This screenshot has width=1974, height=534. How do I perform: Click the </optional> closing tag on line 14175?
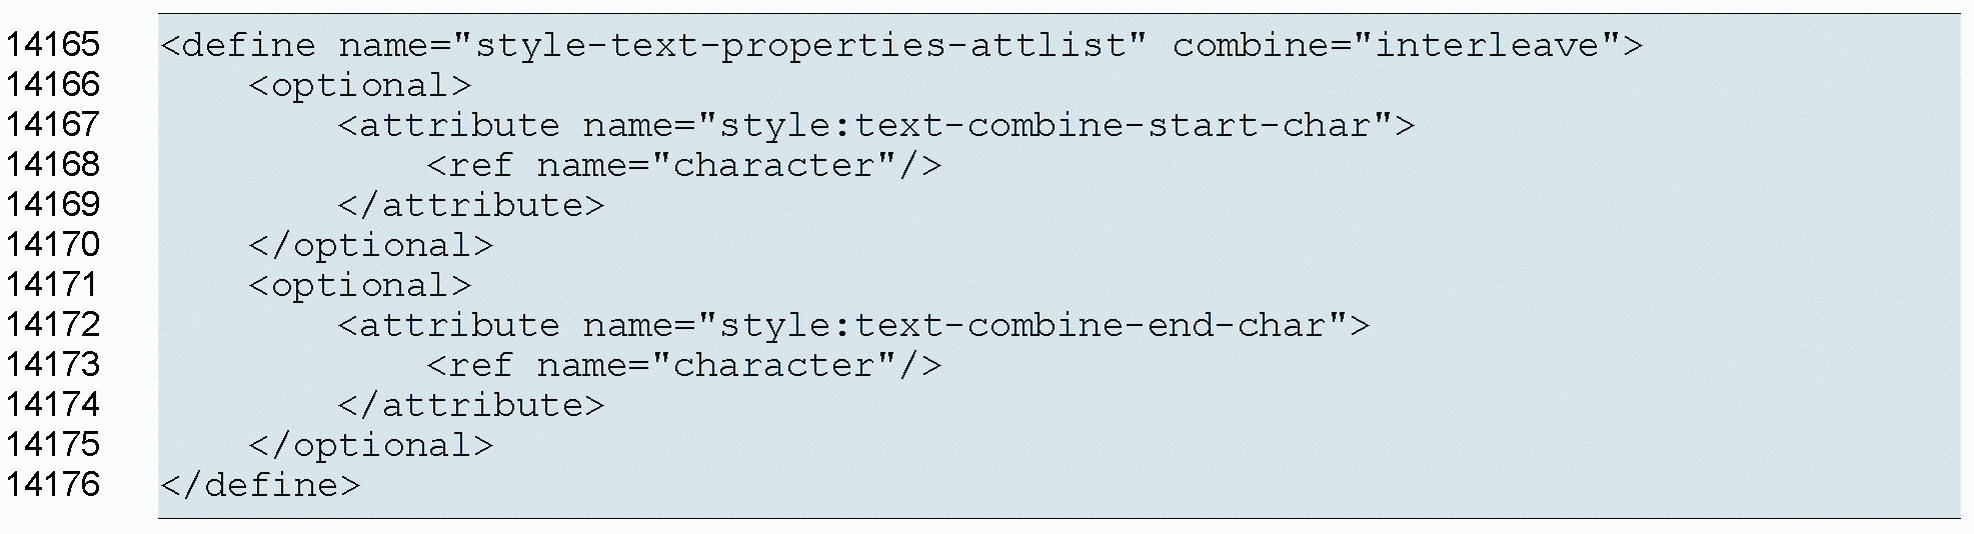[x=371, y=446]
